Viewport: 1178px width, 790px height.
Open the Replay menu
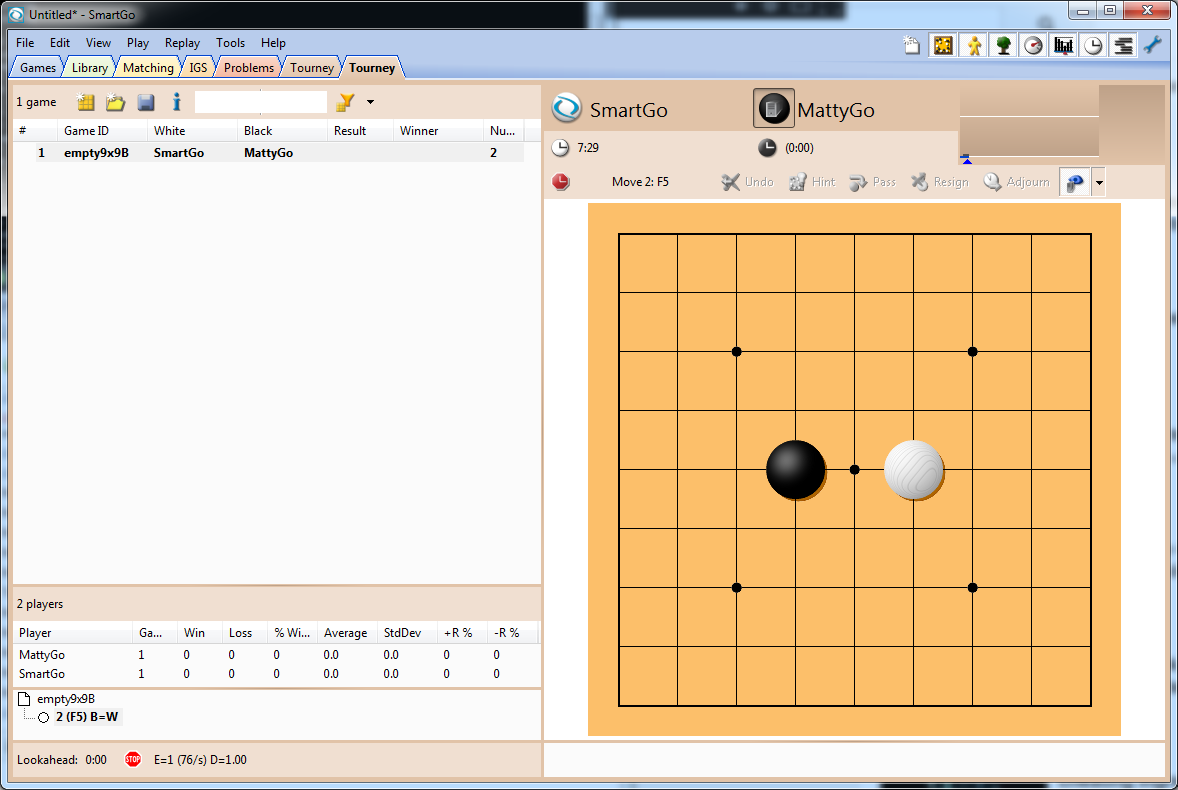pyautogui.click(x=183, y=43)
